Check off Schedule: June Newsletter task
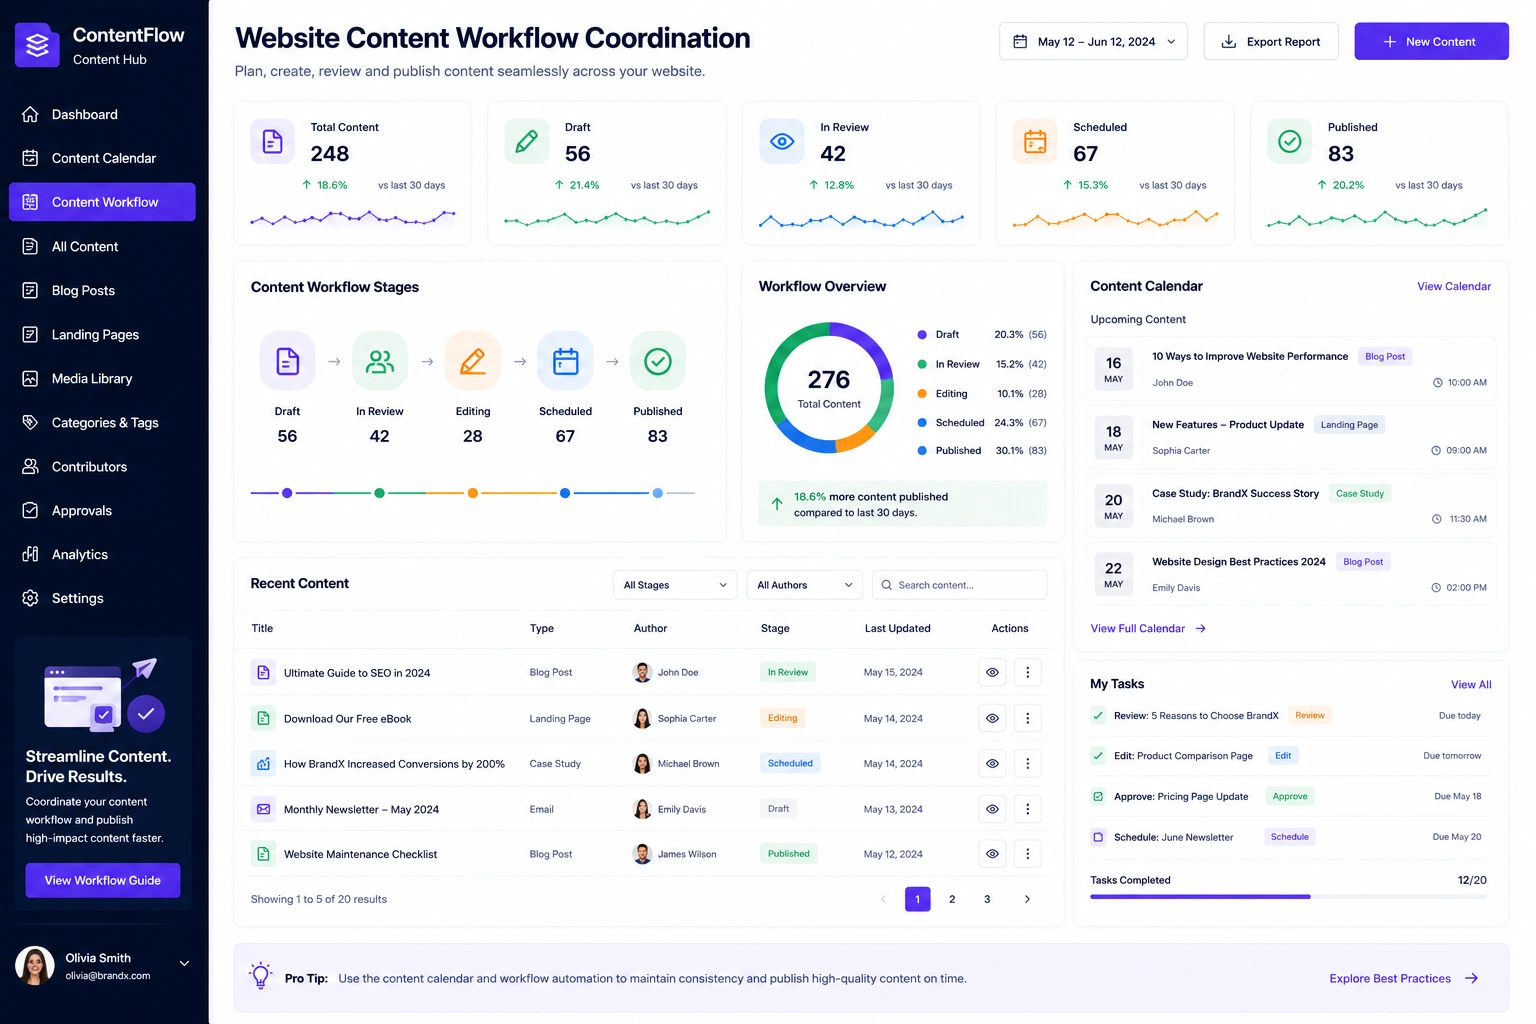The image size is (1536, 1024). [1098, 837]
